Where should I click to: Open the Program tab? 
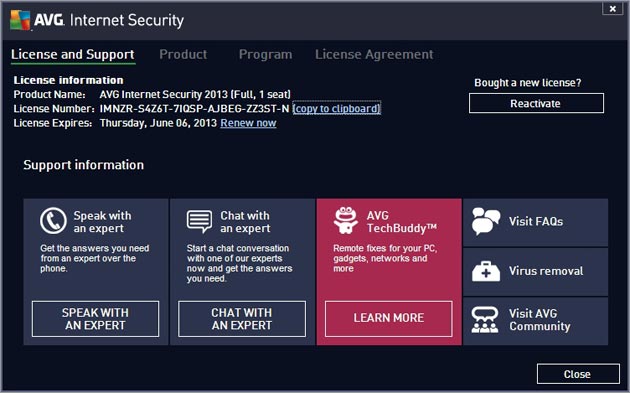266,54
